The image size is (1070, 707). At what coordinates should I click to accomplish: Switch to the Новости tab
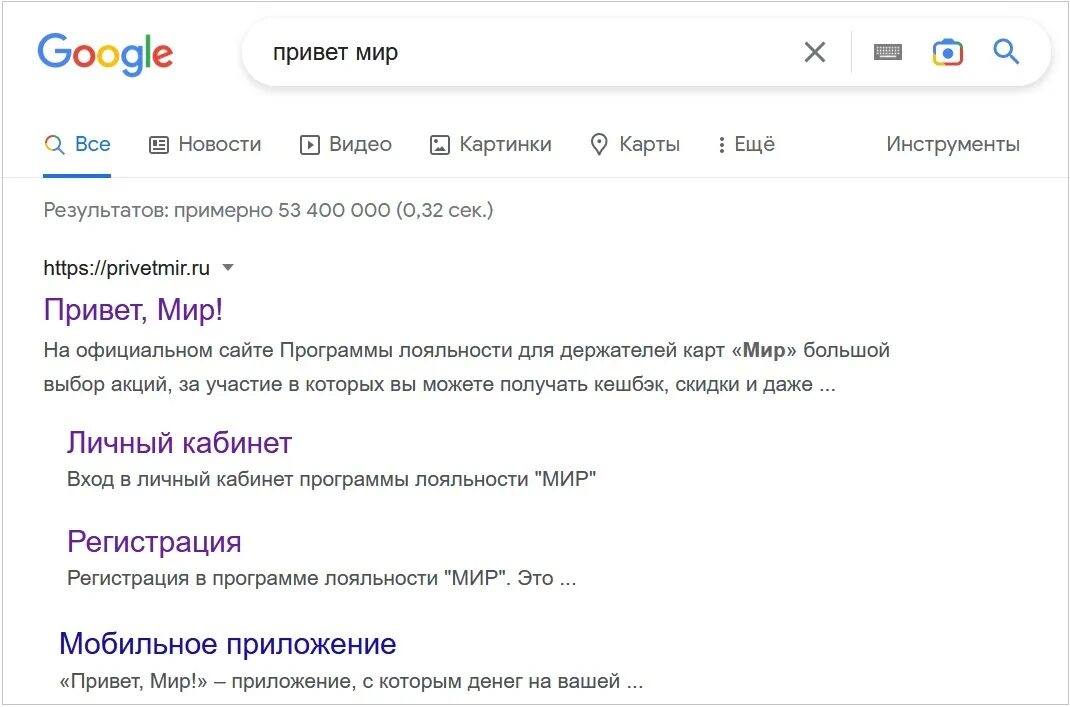[x=205, y=145]
